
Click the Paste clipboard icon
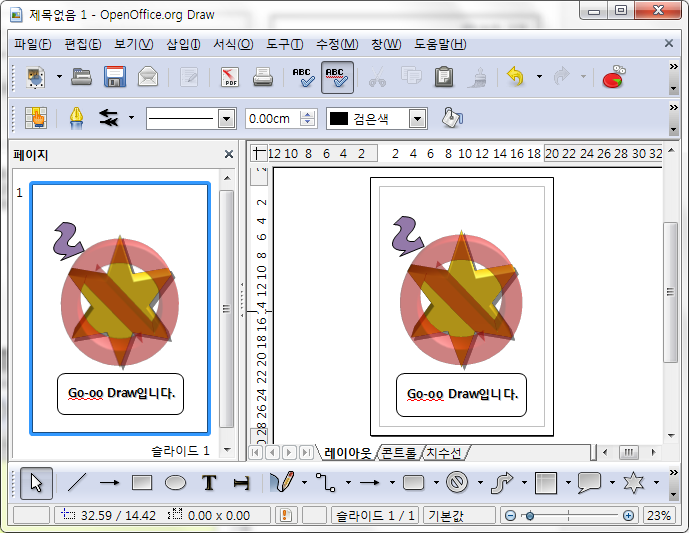point(444,77)
